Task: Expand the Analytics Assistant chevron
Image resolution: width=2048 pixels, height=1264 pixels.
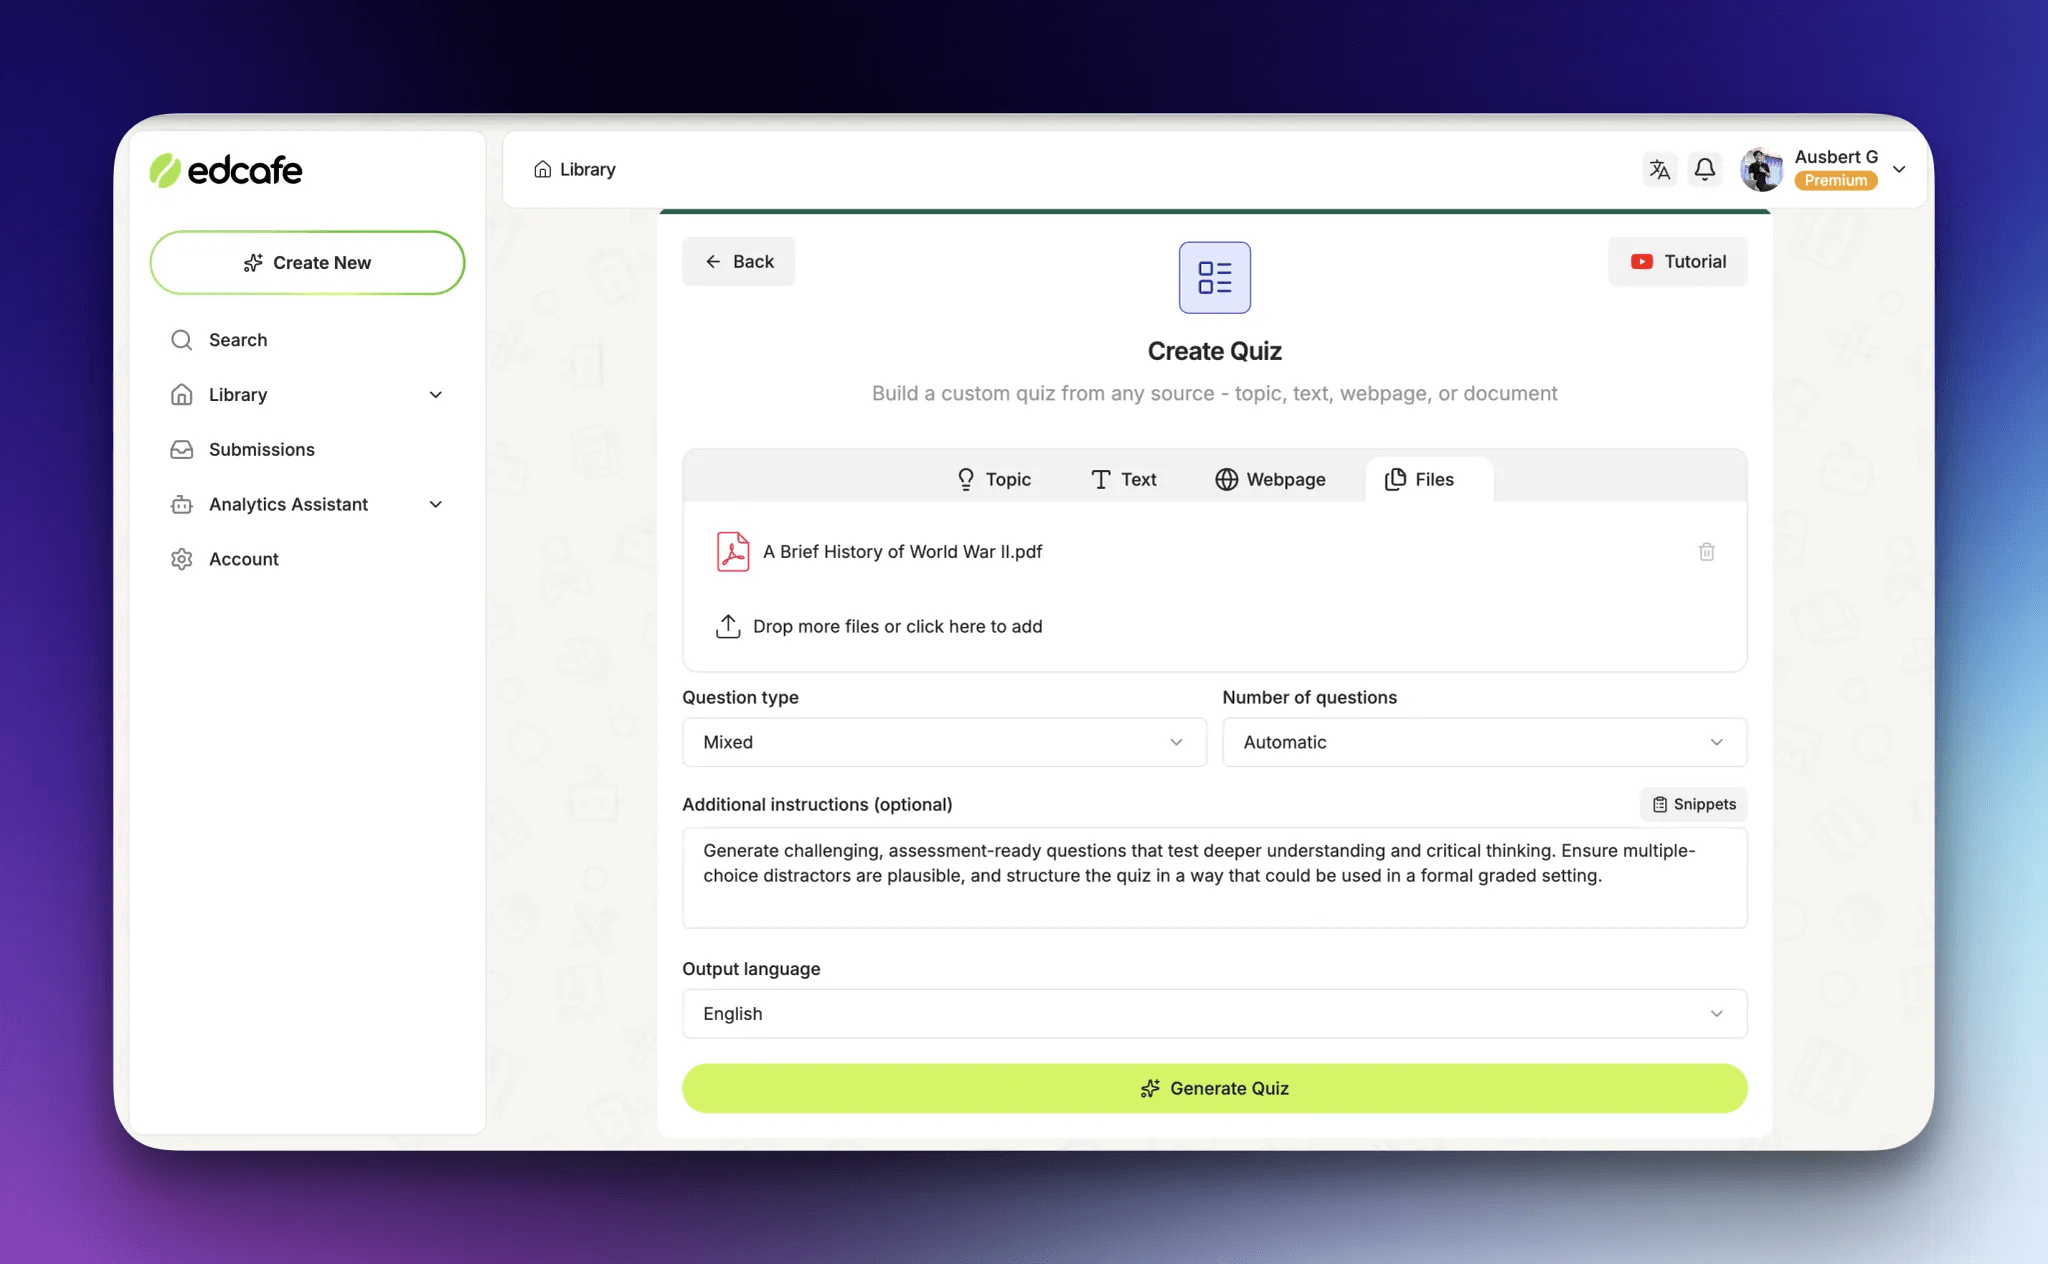Action: click(436, 505)
